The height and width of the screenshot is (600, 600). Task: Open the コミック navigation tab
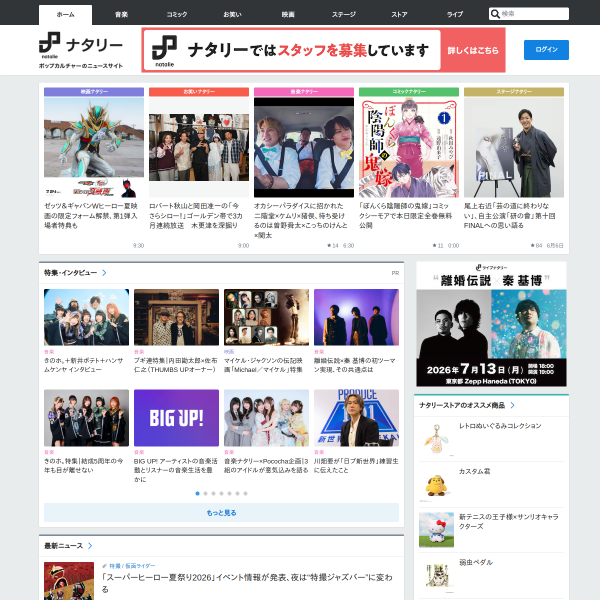(x=177, y=15)
